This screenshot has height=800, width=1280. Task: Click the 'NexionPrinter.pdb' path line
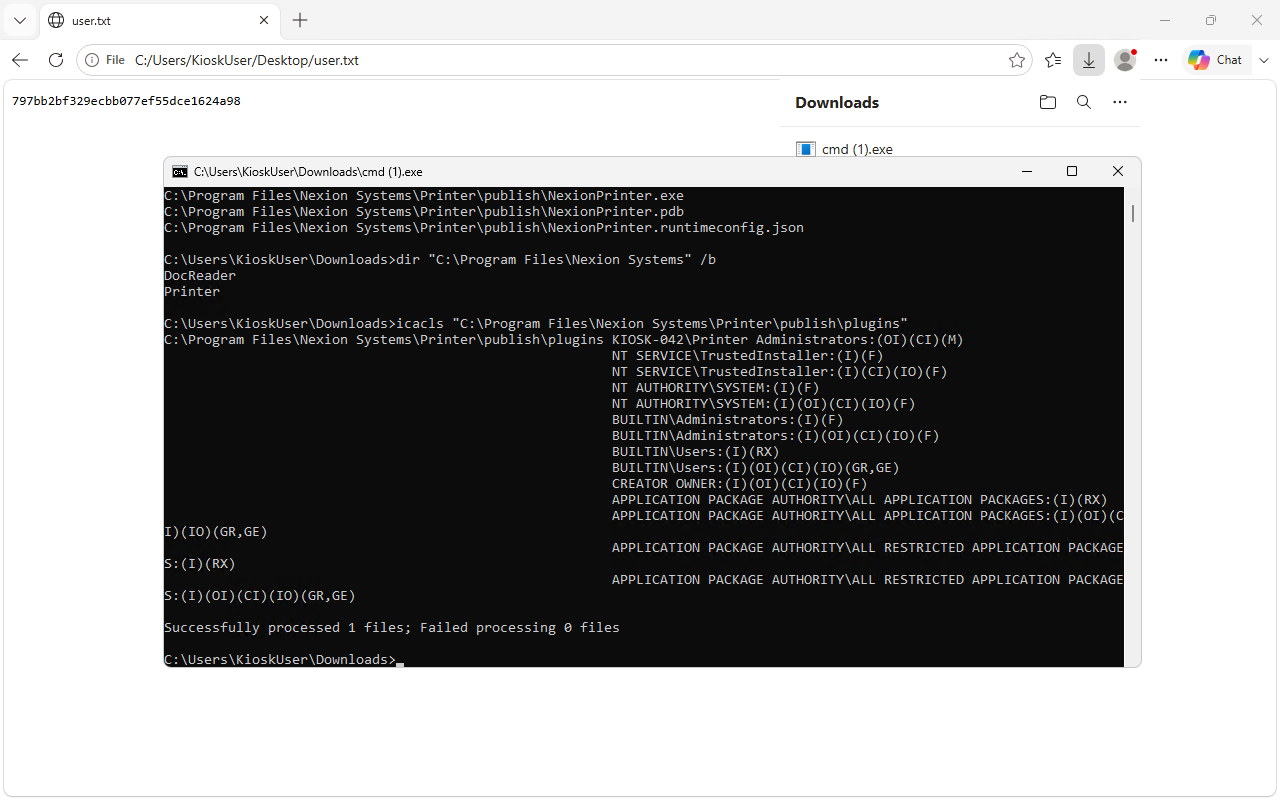pos(424,212)
